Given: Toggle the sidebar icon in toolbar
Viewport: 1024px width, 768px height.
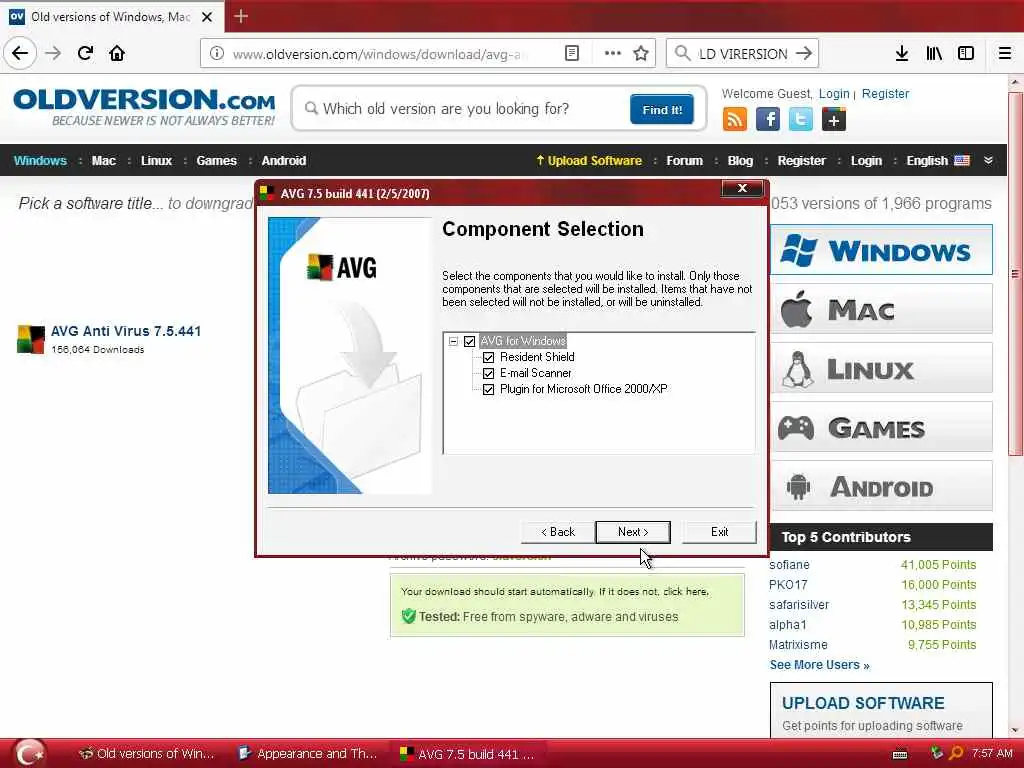Looking at the screenshot, I should point(966,54).
